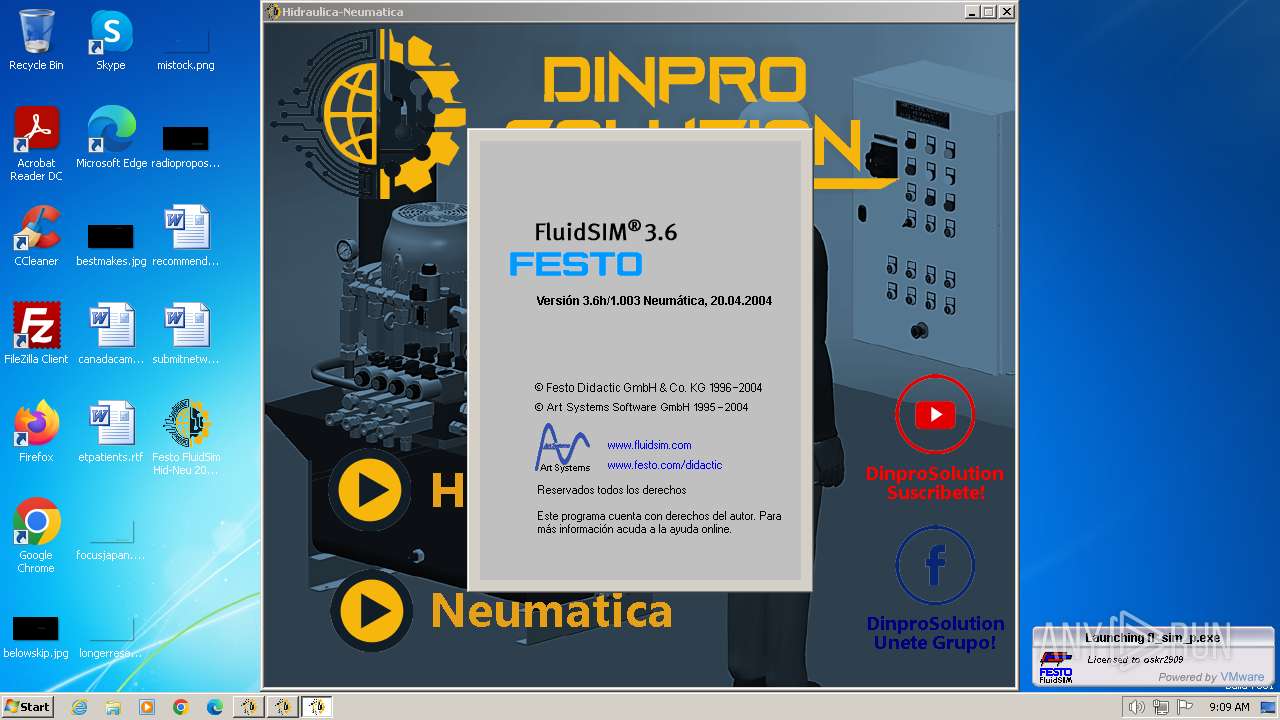Open FileZilla Client shortcut

(x=36, y=334)
